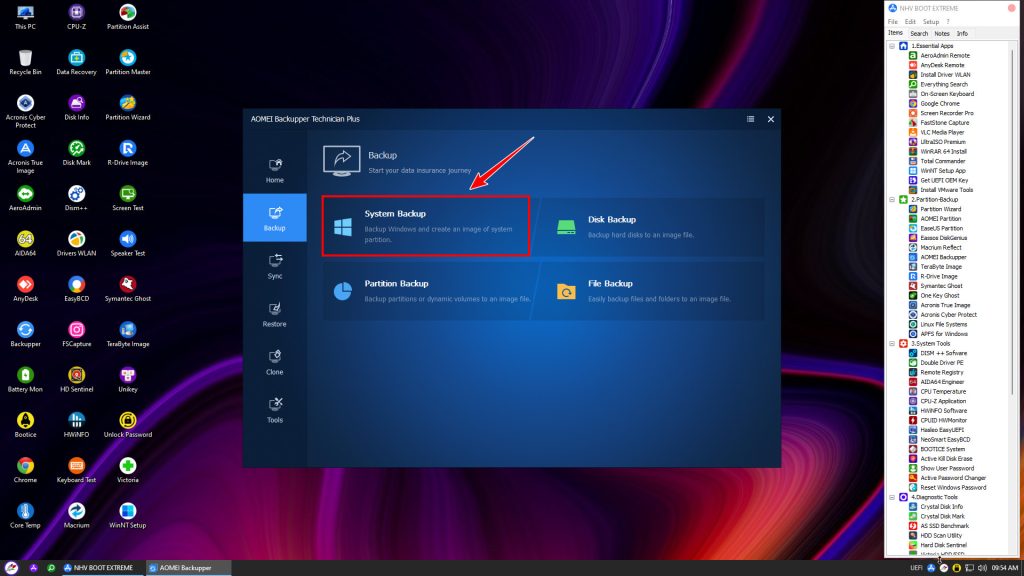Switch to the Notes tab in NHV panel

tap(942, 33)
